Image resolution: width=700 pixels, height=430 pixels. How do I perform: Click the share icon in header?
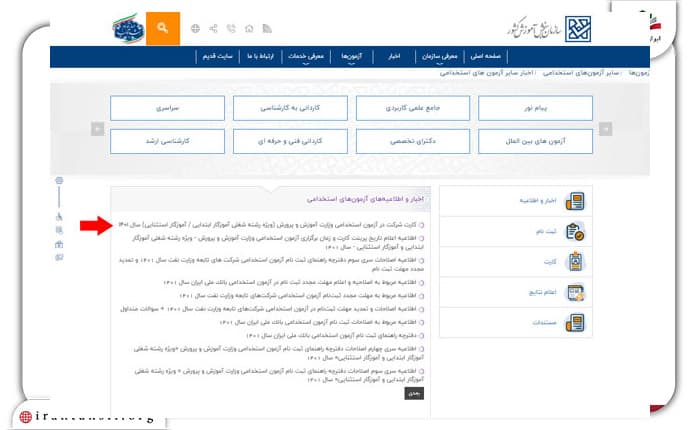pyautogui.click(x=213, y=29)
